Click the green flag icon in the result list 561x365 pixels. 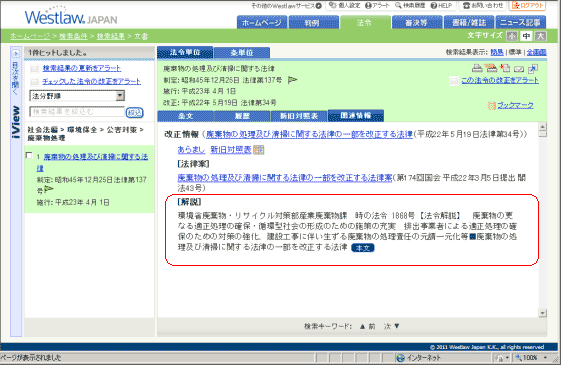tap(48, 189)
